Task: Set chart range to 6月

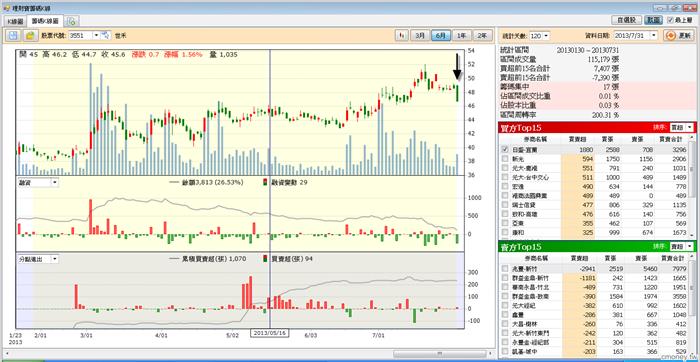Action: point(441,35)
